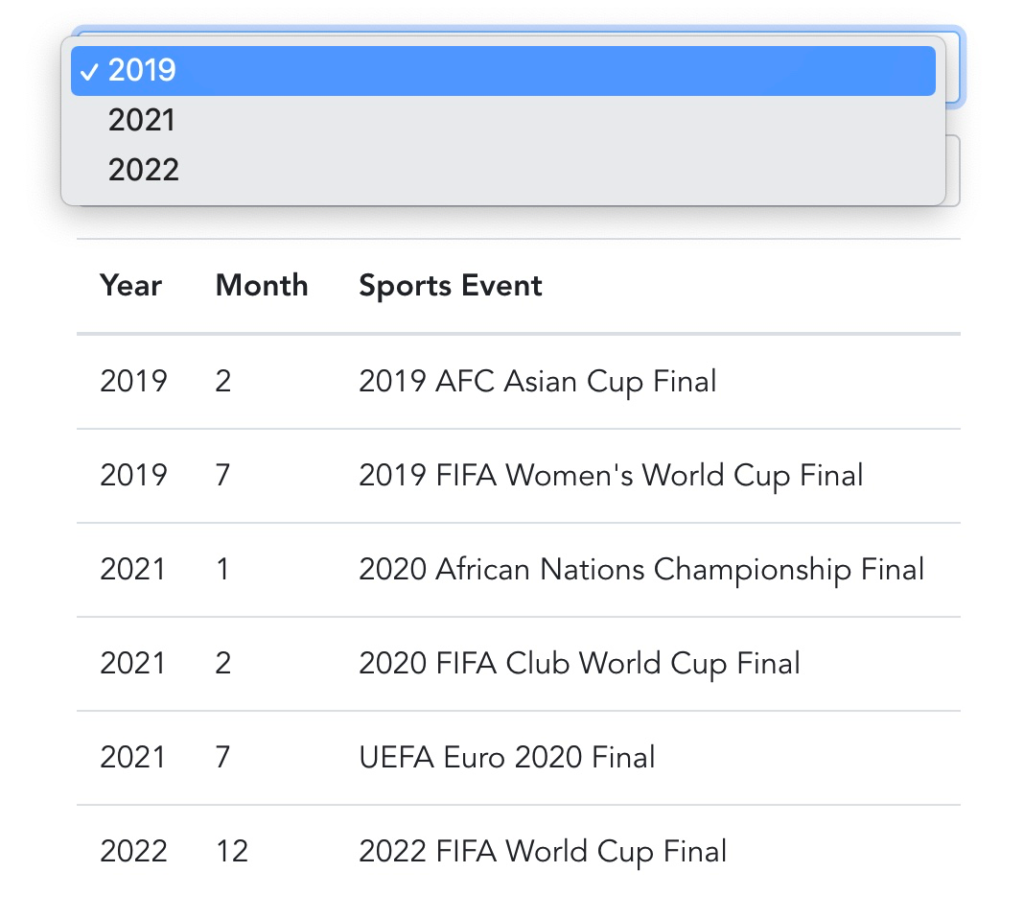Click month 7 in UEFA Euro row
This screenshot has height=919, width=1024.
tap(223, 757)
